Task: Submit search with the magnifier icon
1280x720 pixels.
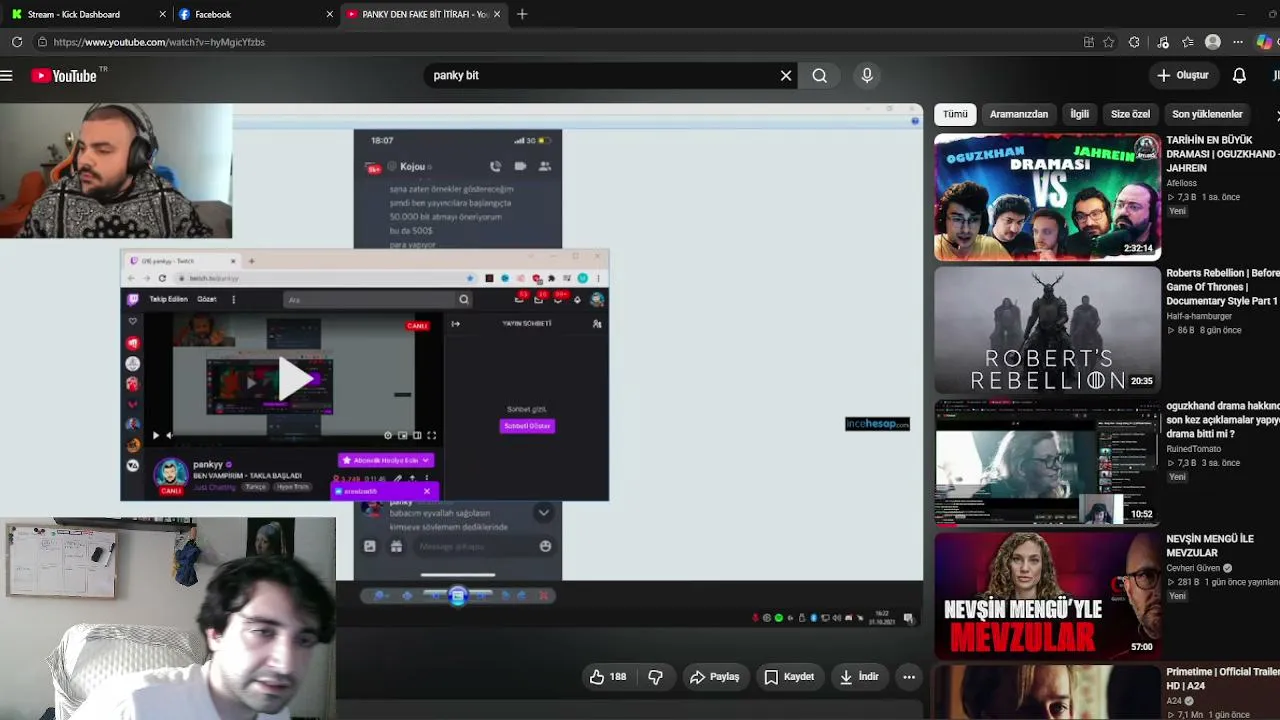Action: point(820,75)
